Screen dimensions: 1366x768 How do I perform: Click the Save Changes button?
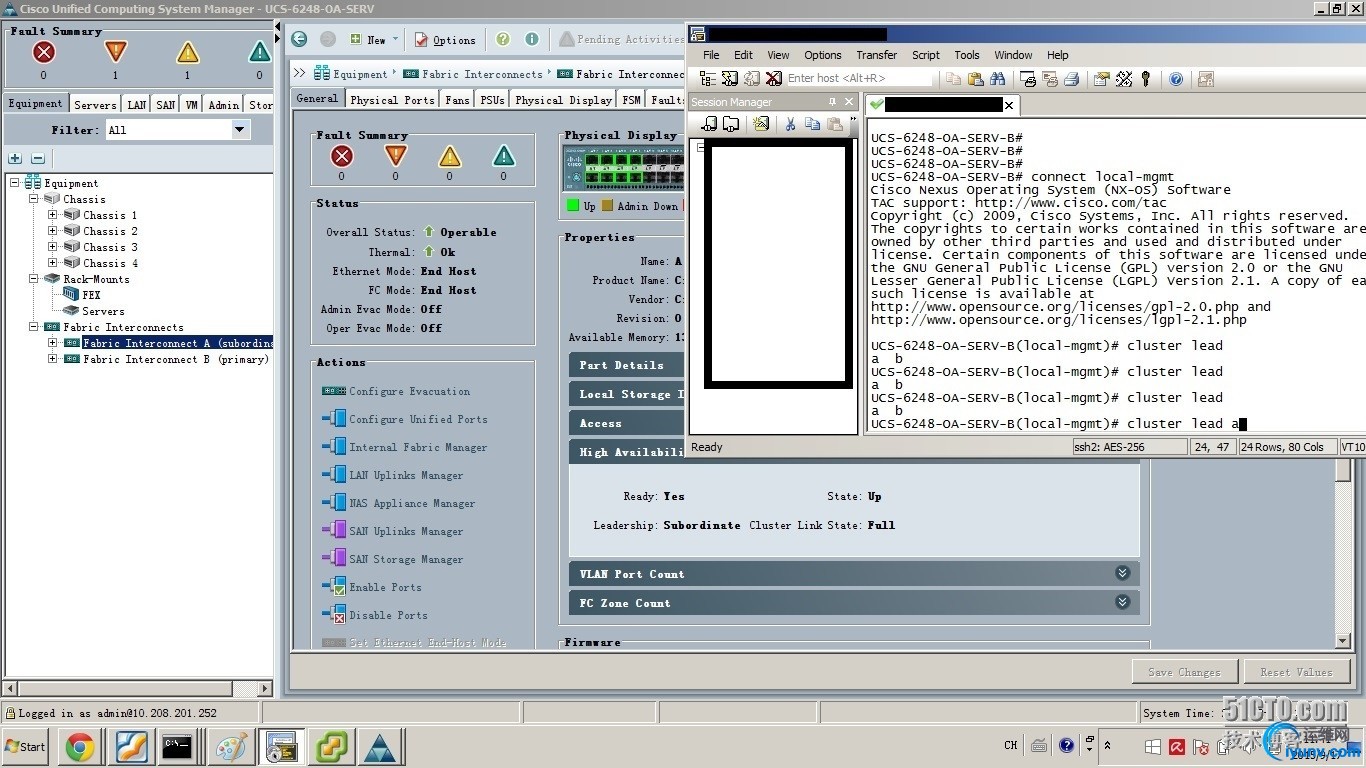coord(1185,671)
